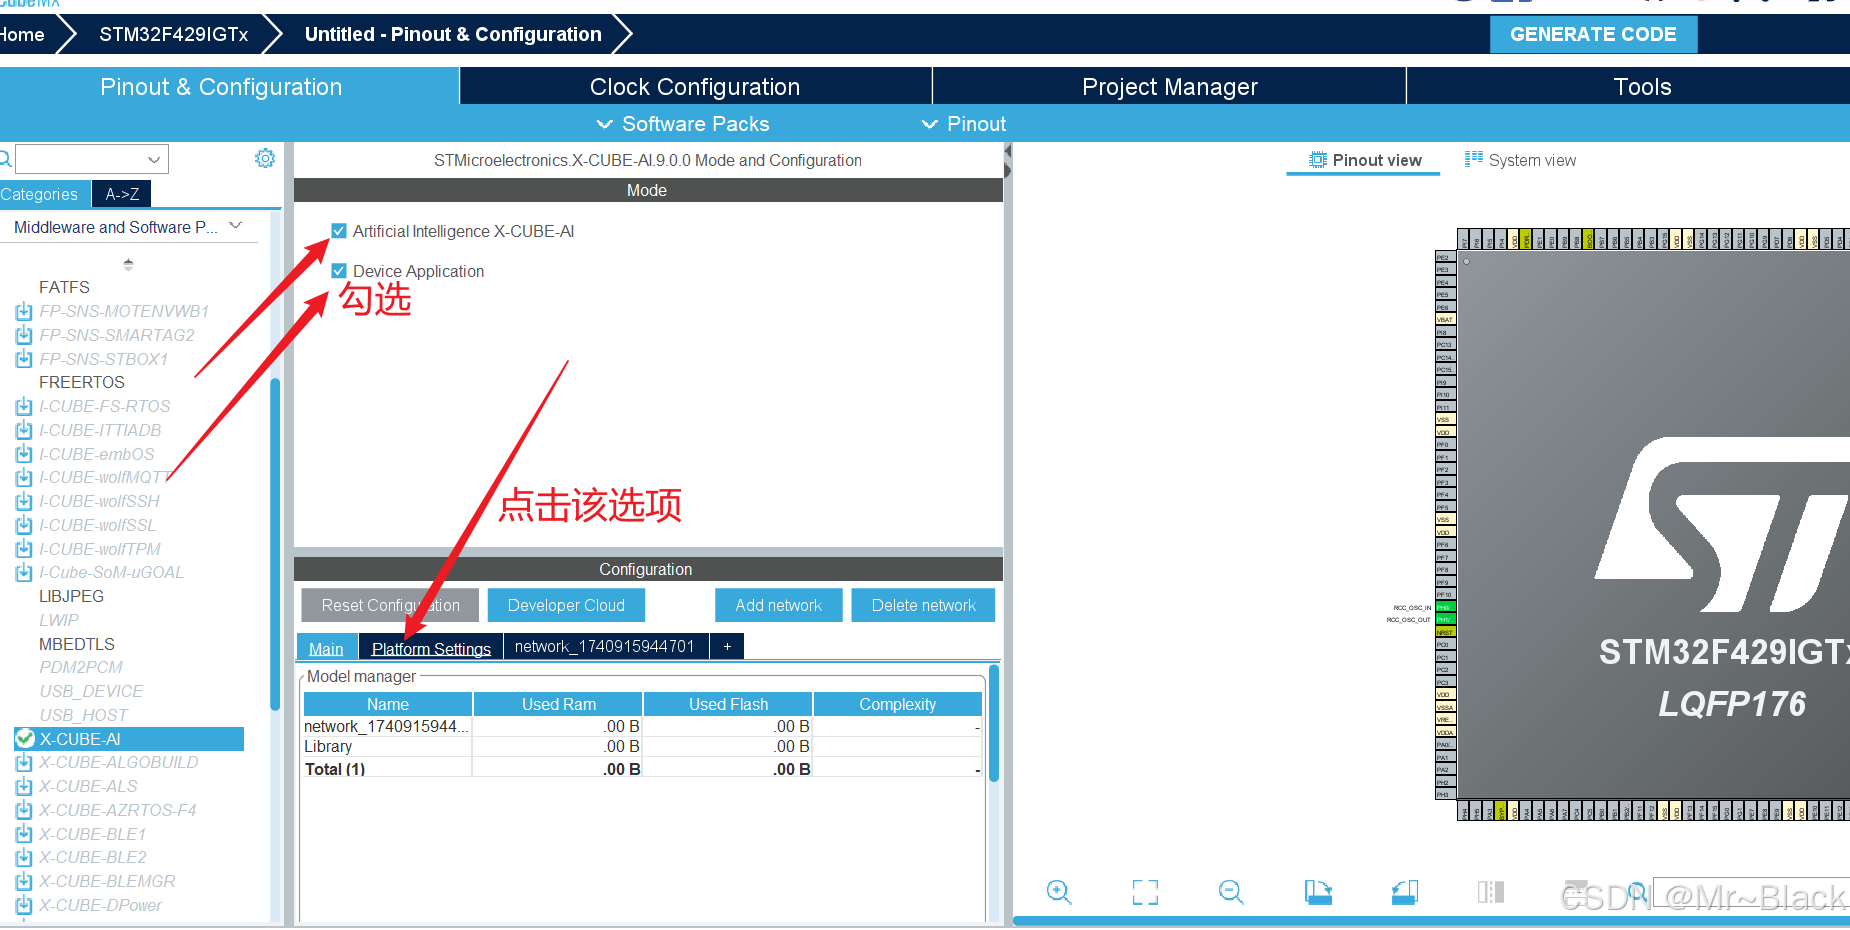
Task: Select FREERTOS in middleware list
Action: [81, 382]
